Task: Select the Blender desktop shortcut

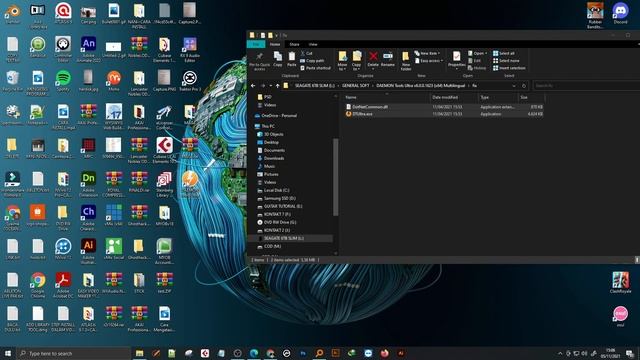Action: [12, 14]
